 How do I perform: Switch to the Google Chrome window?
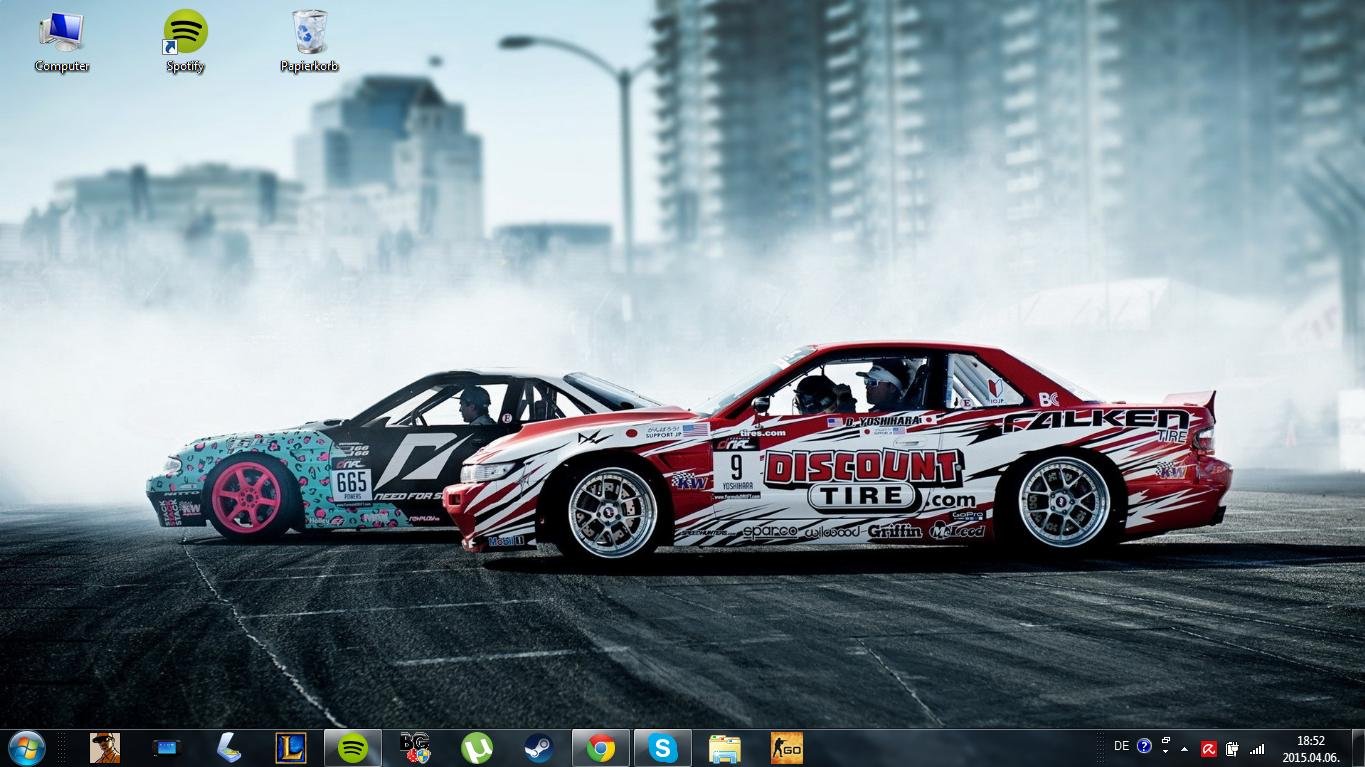pos(601,748)
